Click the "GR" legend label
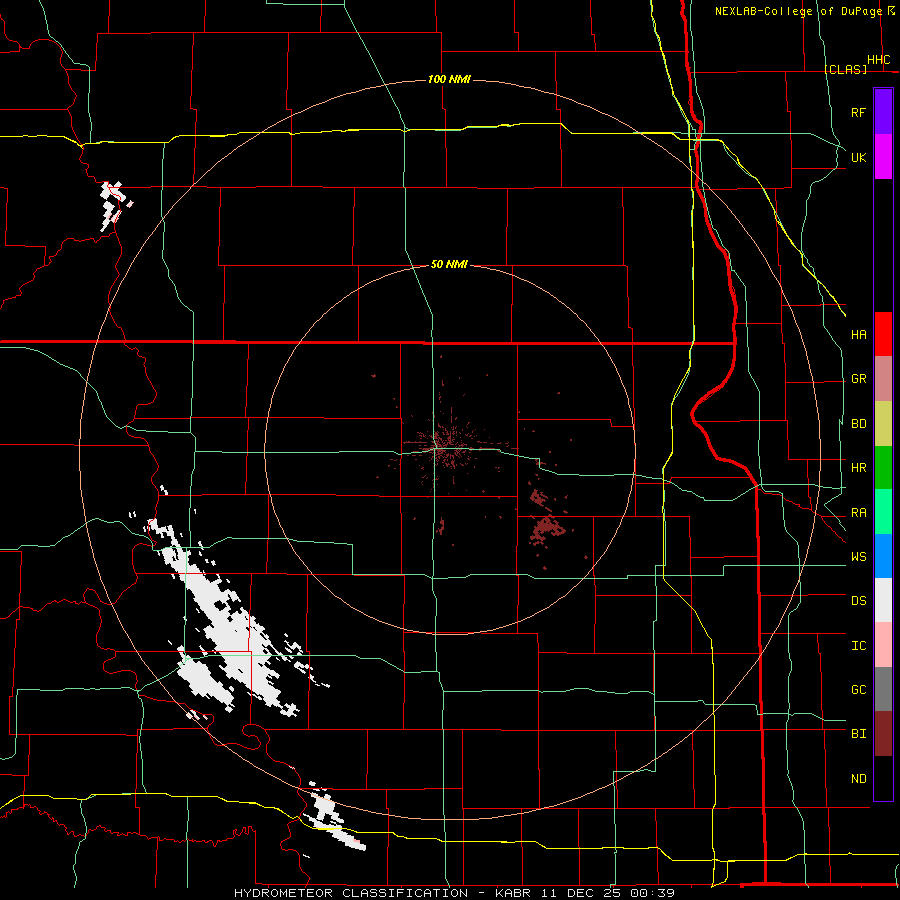The image size is (900, 900). pos(859,379)
